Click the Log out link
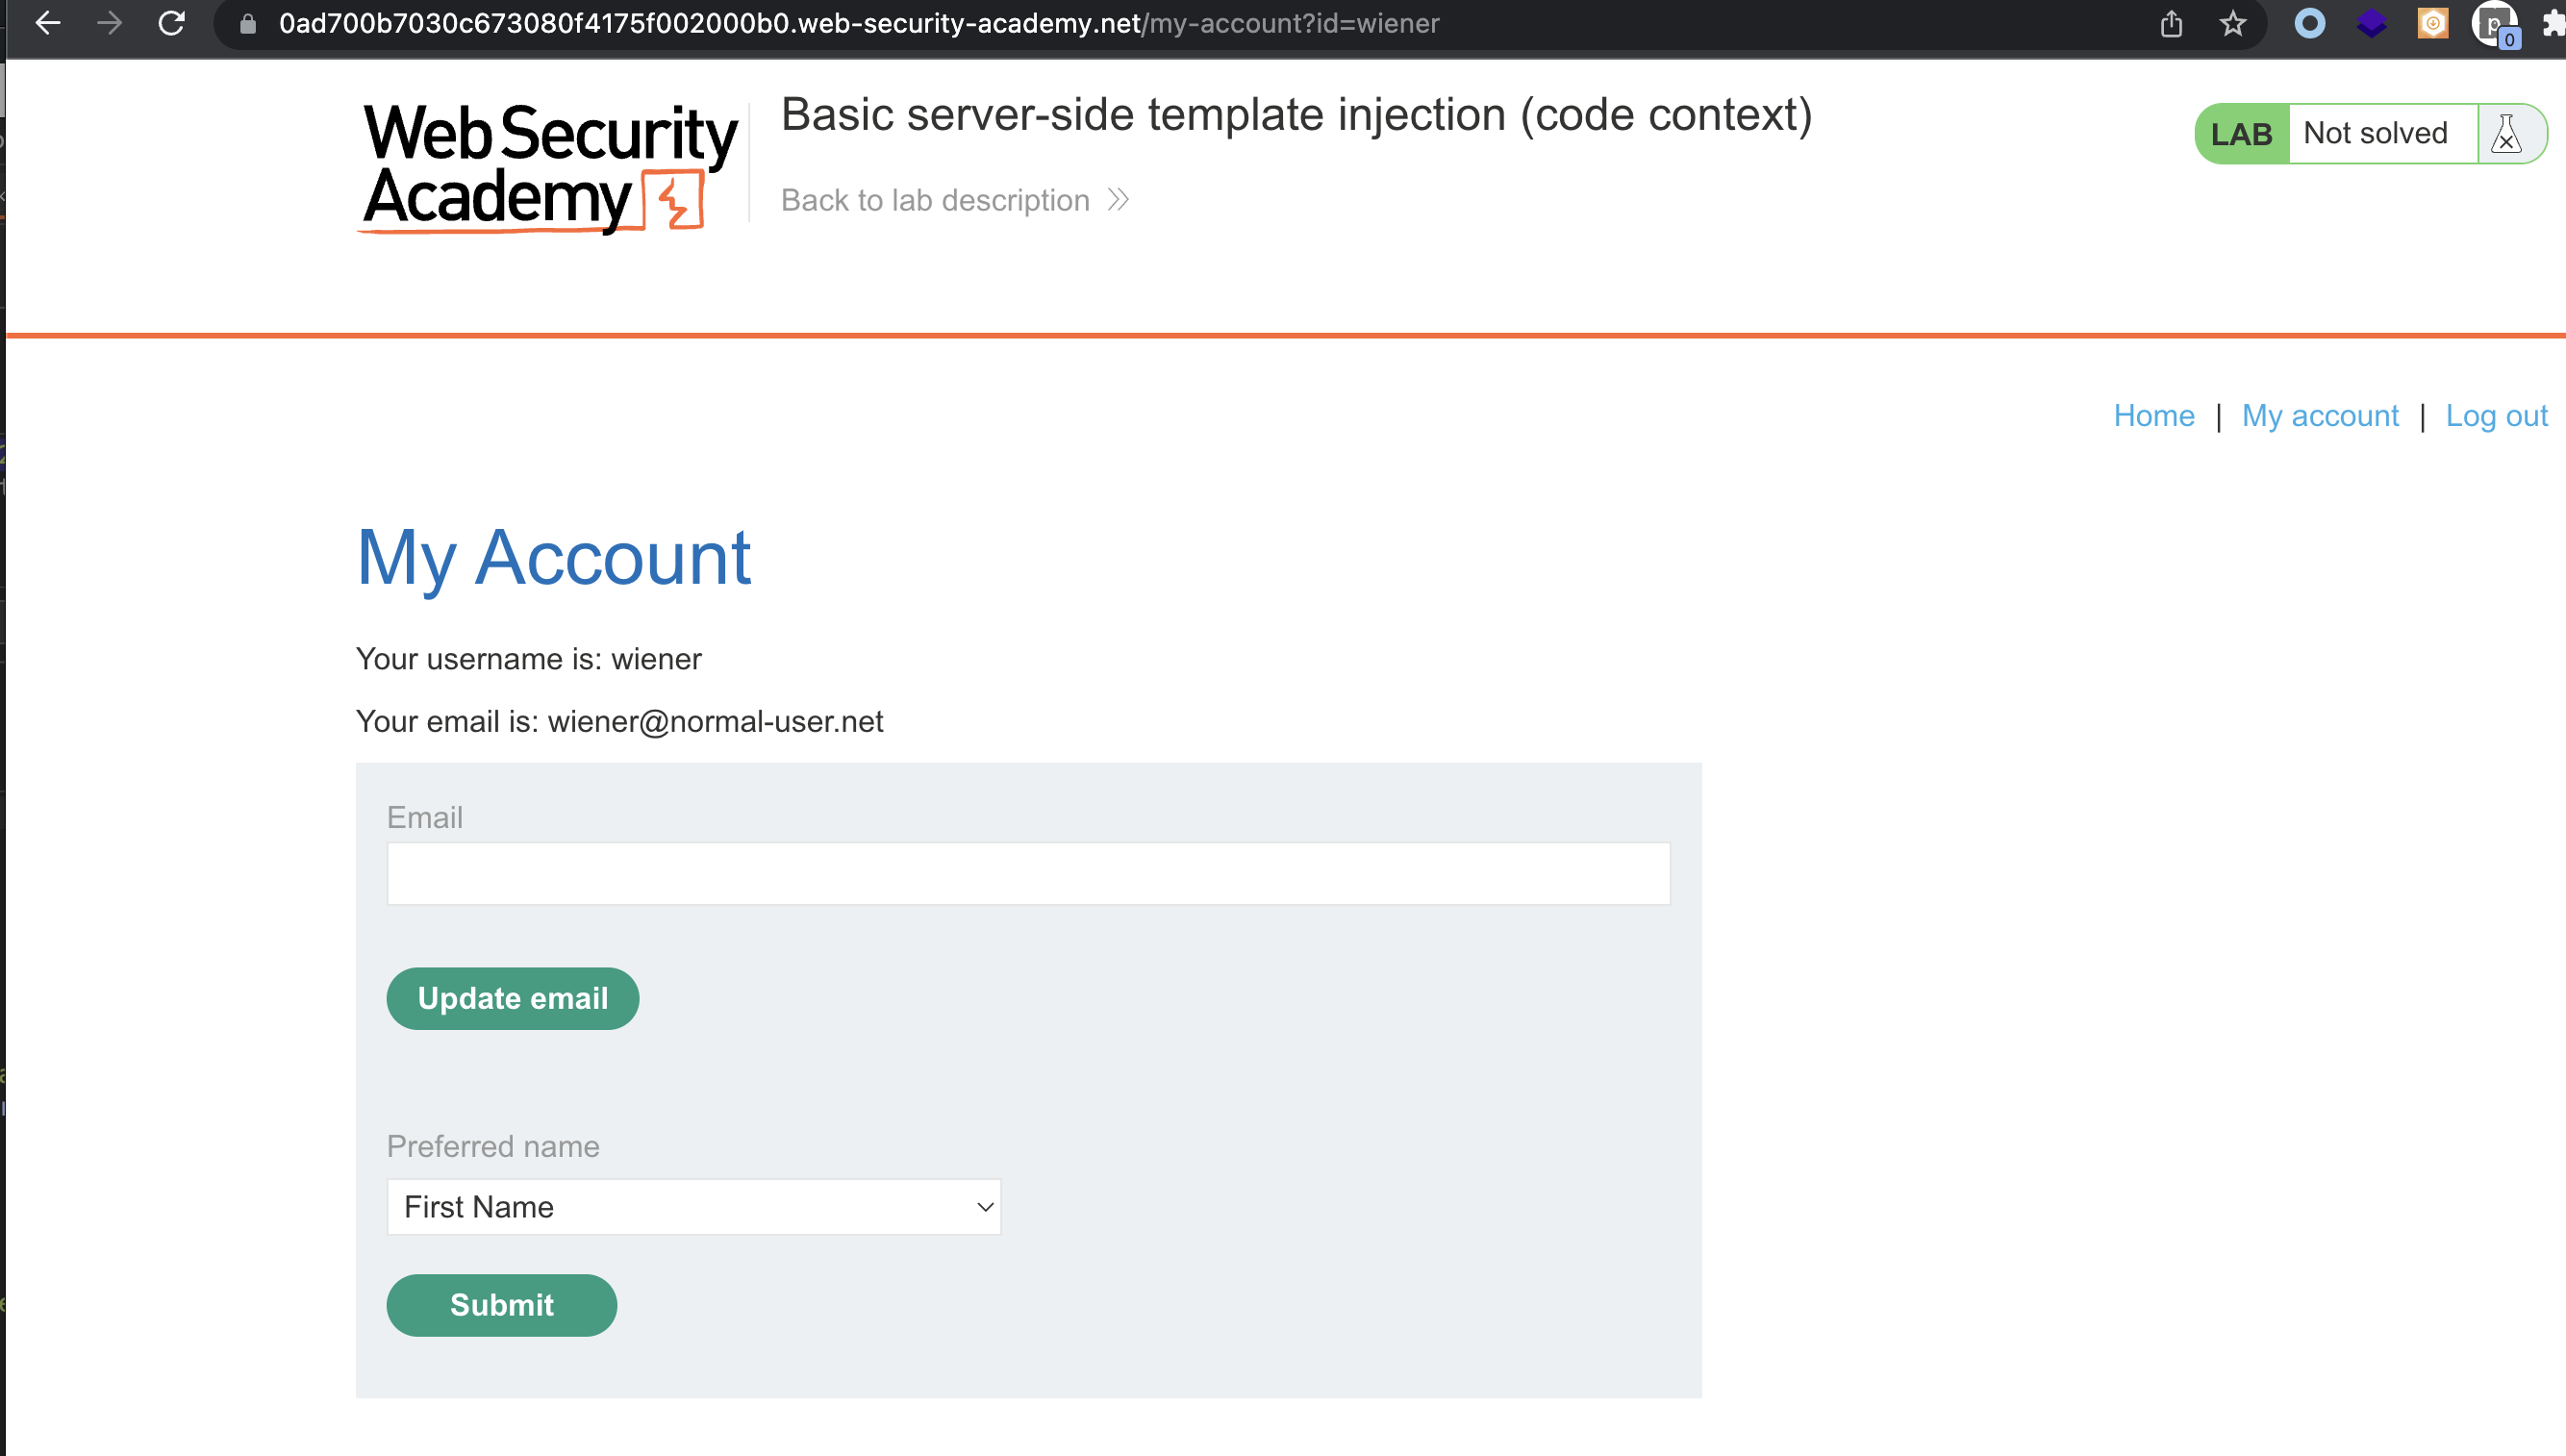The width and height of the screenshot is (2566, 1456). tap(2495, 416)
